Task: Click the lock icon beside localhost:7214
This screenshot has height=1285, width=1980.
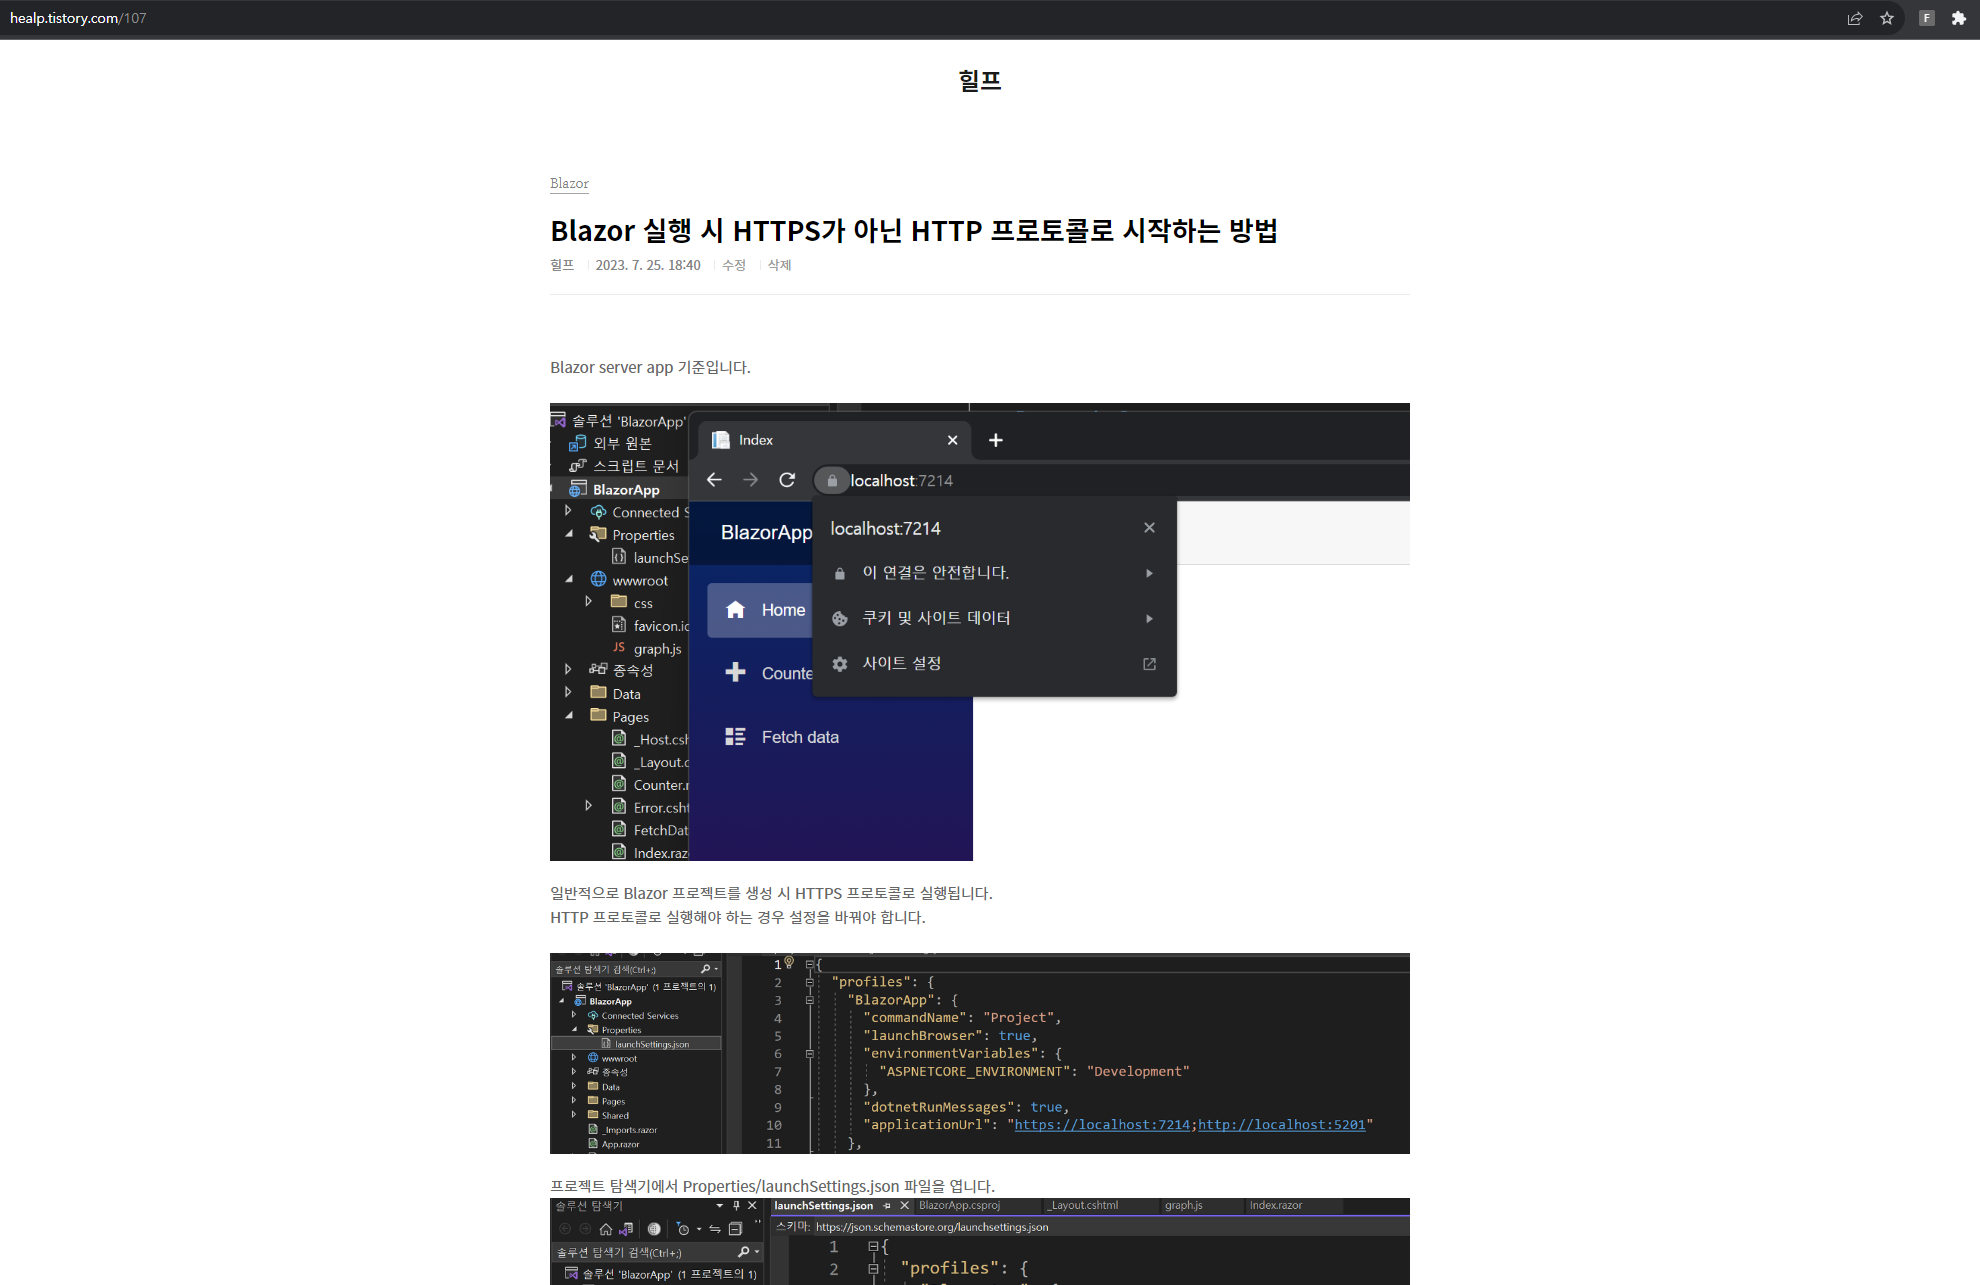Action: [831, 481]
